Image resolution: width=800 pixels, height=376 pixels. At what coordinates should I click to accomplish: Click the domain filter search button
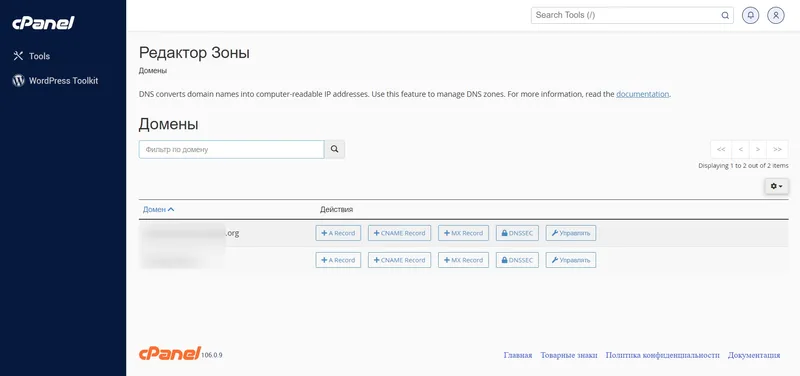[335, 149]
